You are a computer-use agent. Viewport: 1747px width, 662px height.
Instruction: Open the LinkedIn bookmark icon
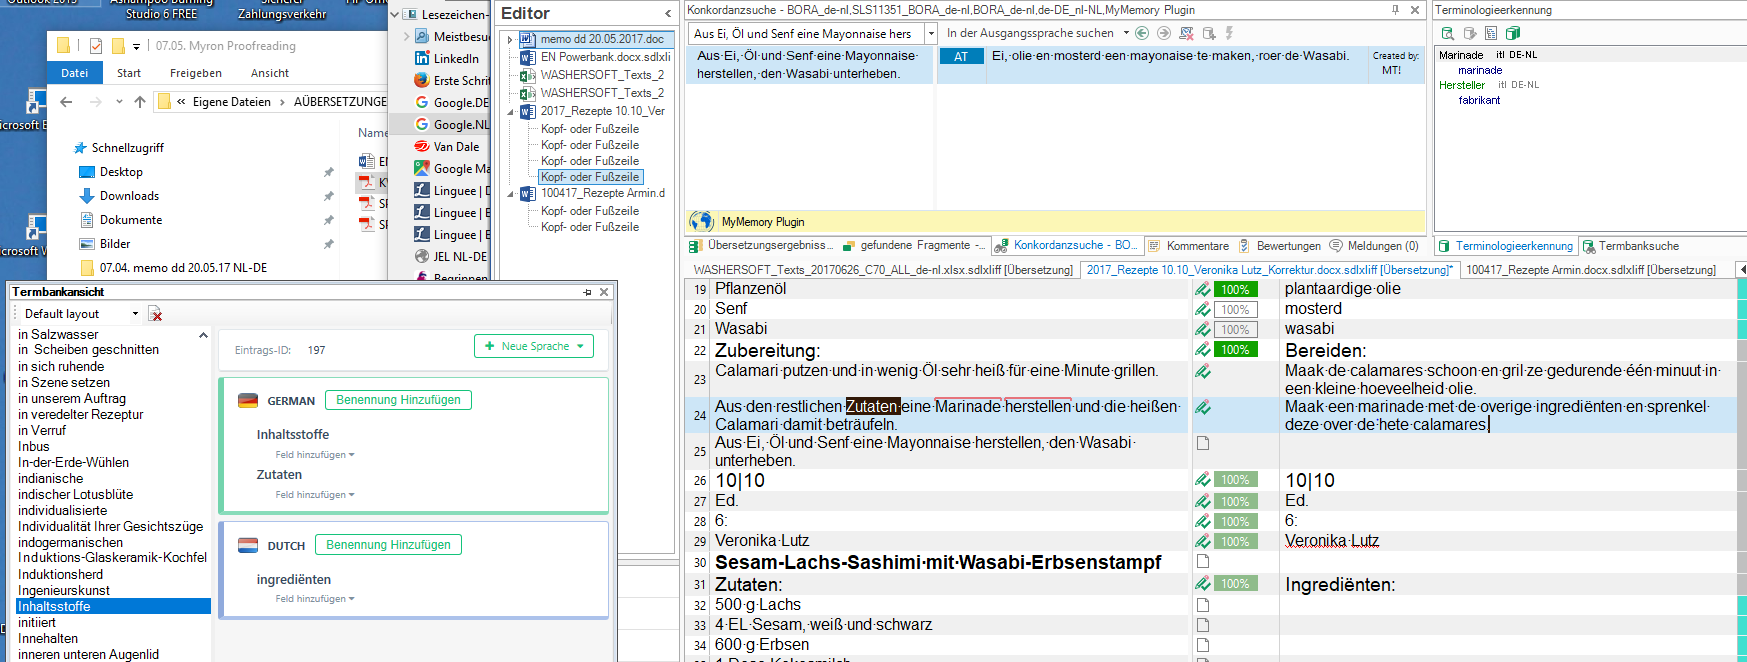point(422,58)
